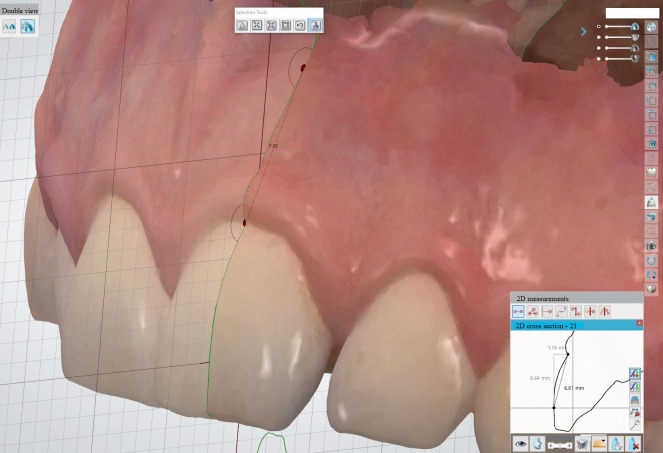Click the 6.07 mm measurement label
Viewport: 663px width, 453px height.
coord(574,388)
